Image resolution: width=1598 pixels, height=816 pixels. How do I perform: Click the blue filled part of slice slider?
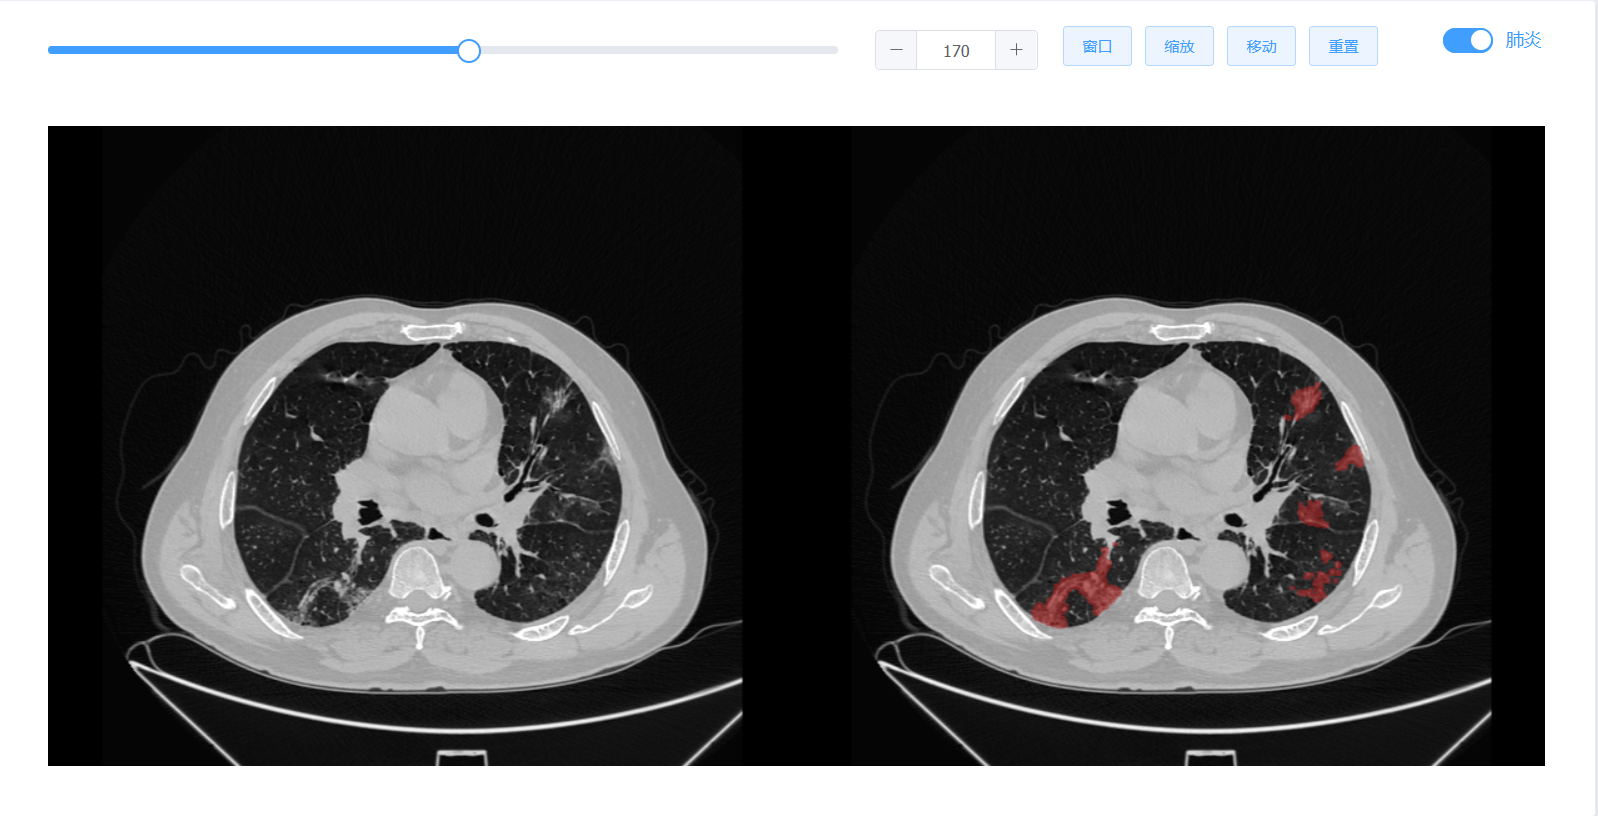[250, 50]
